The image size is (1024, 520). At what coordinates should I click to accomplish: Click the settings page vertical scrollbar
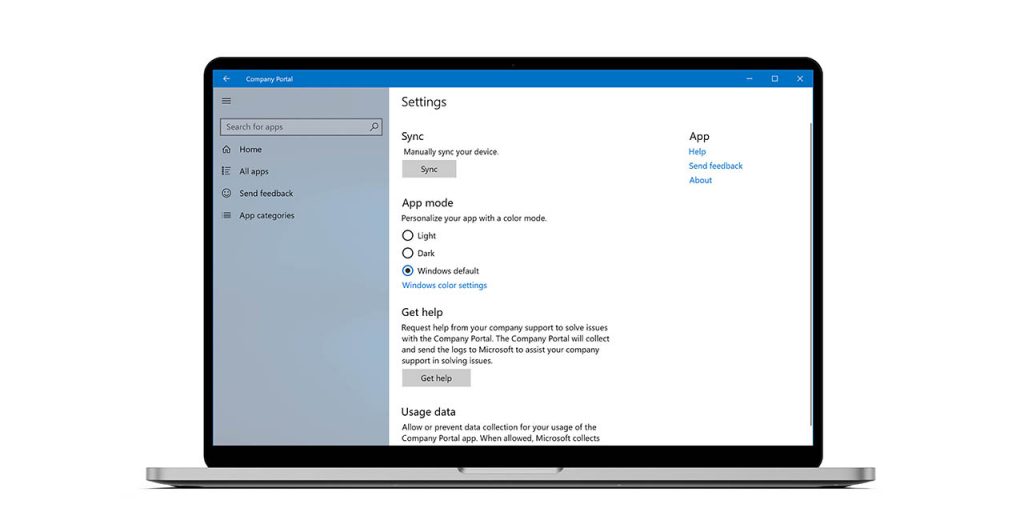(x=810, y=270)
